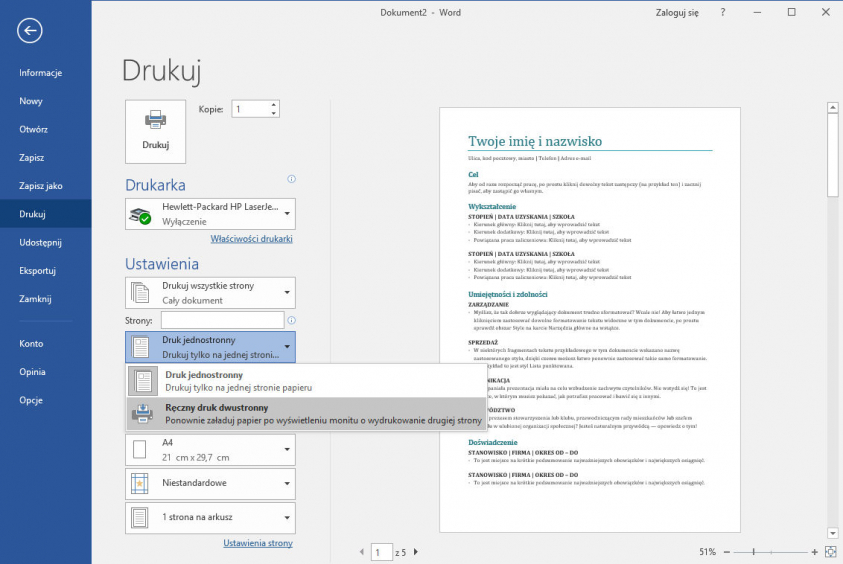Image resolution: width=843 pixels, height=564 pixels.
Task: Open the A4 paper size dropdown
Action: coord(210,450)
